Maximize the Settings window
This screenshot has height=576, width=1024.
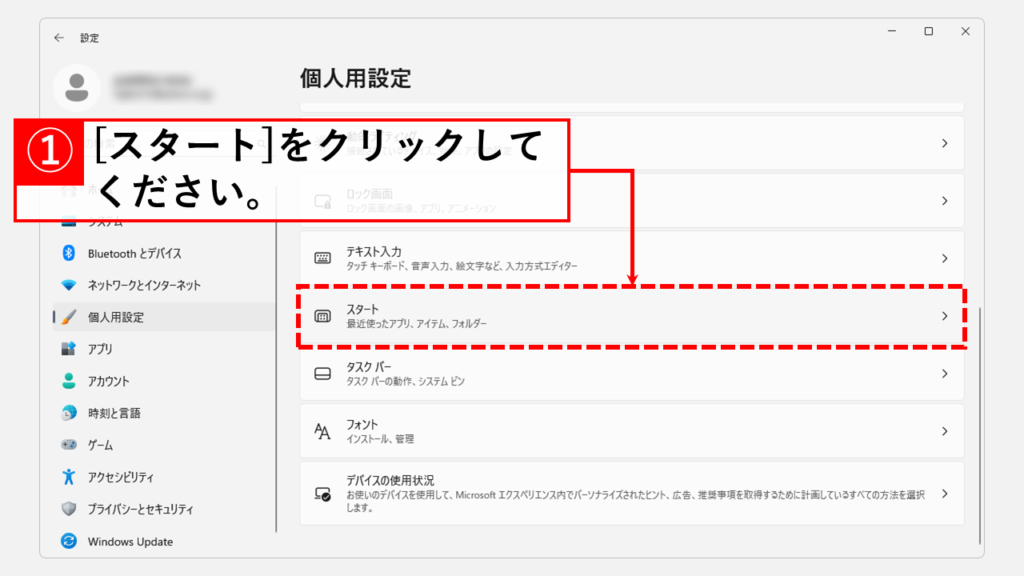click(x=929, y=31)
